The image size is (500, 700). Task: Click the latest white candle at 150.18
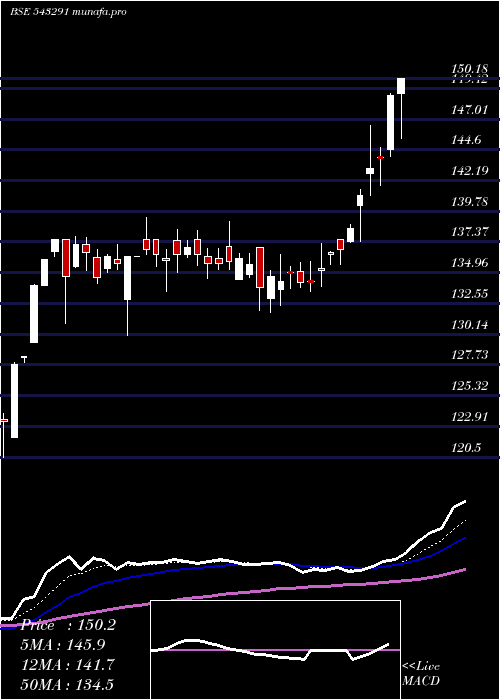point(401,86)
